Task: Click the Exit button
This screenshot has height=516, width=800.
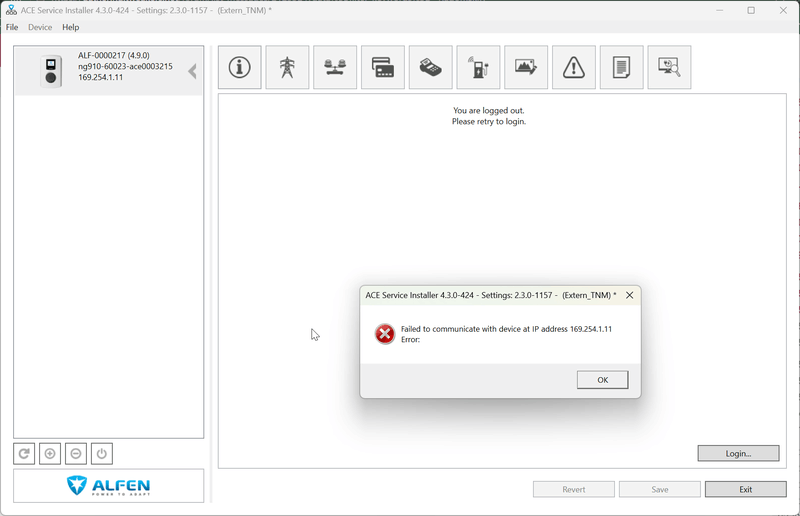Action: [x=745, y=489]
